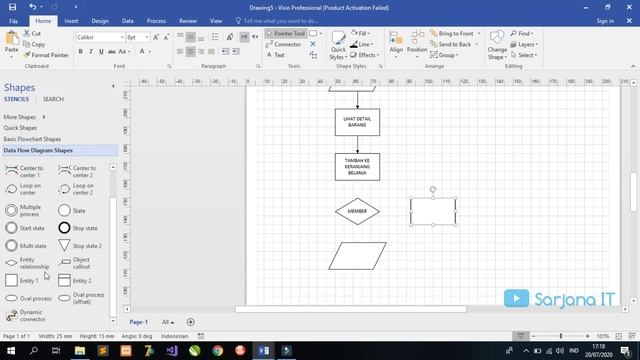Click Change Shape button
The image size is (640, 360).
(497, 45)
